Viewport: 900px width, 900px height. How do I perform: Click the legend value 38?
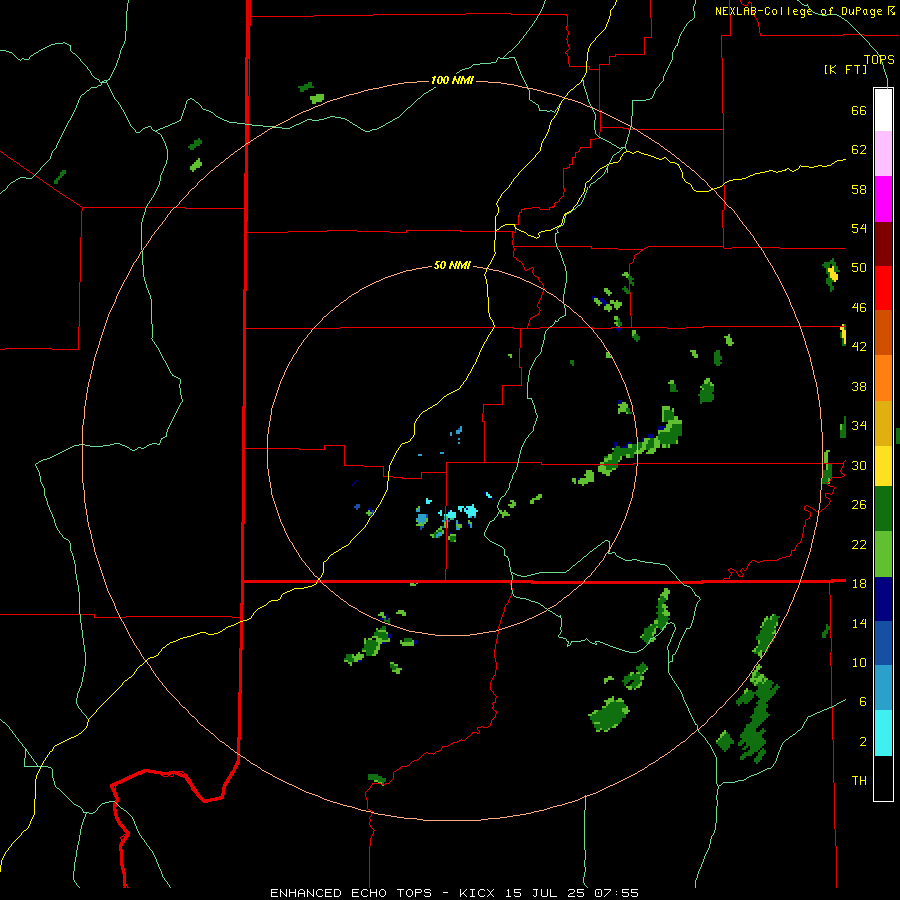point(859,387)
